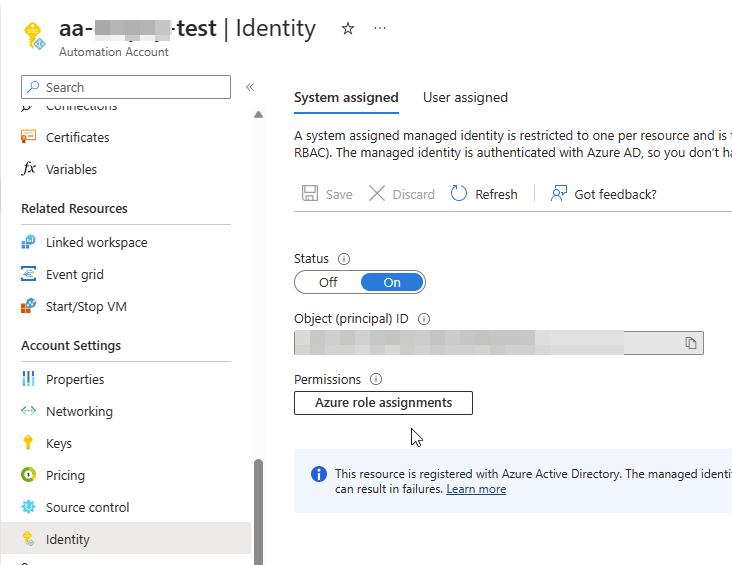The width and height of the screenshot is (732, 565).
Task: Open Certificates from the sidebar
Action: pos(77,137)
